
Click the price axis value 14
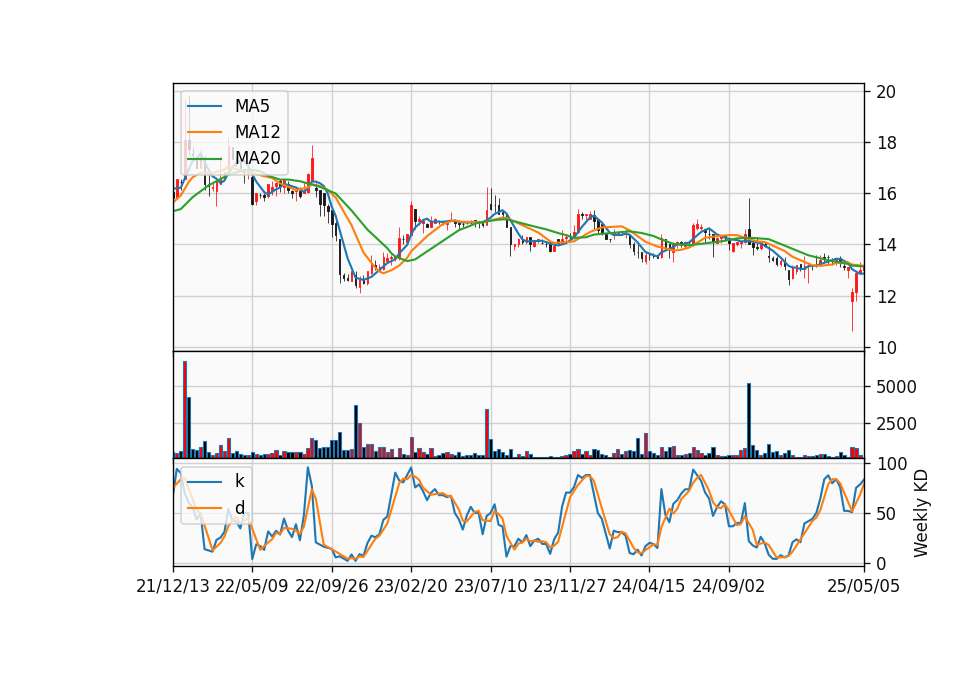click(886, 246)
